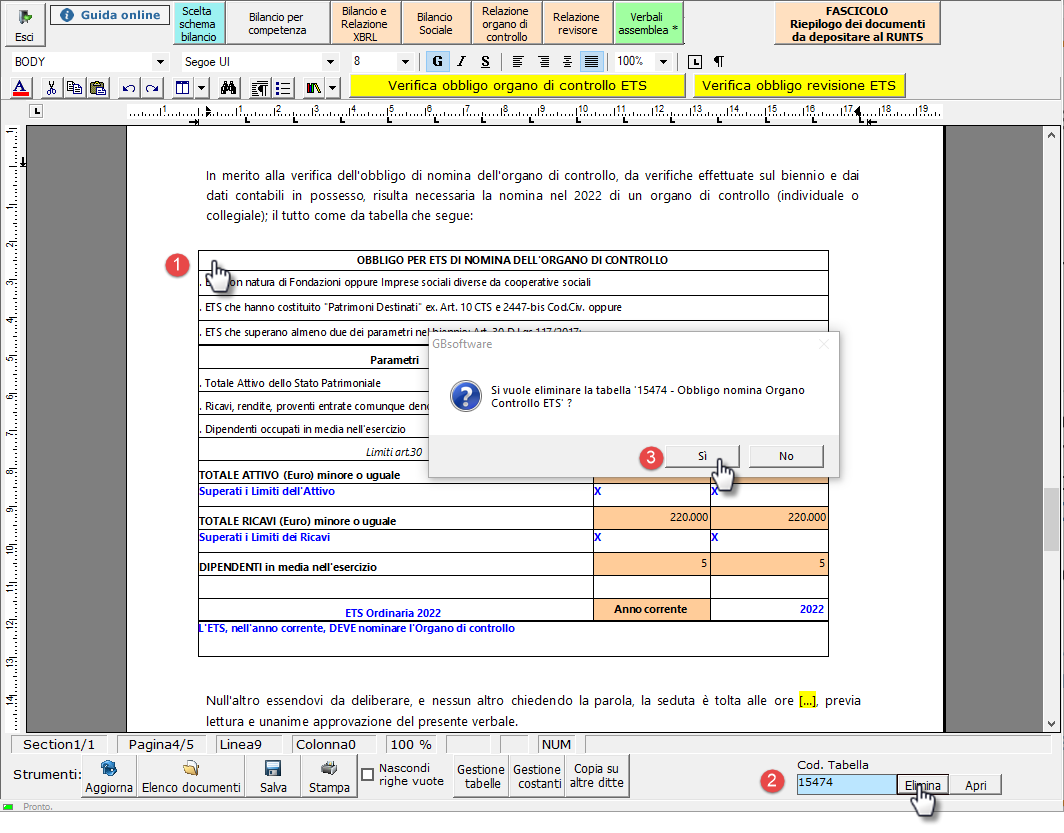Click the Anno corrente 2022 cell
The width and height of the screenshot is (1064, 833).
click(x=769, y=609)
